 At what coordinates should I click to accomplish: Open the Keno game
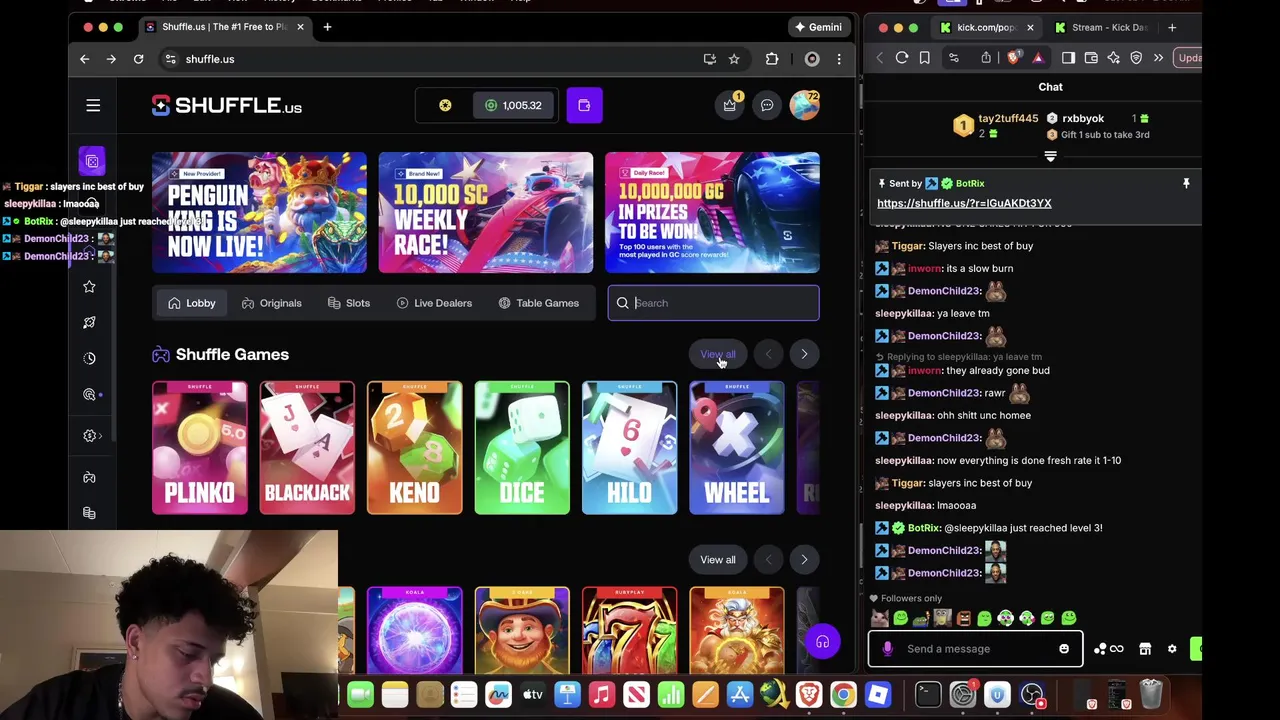(x=414, y=448)
